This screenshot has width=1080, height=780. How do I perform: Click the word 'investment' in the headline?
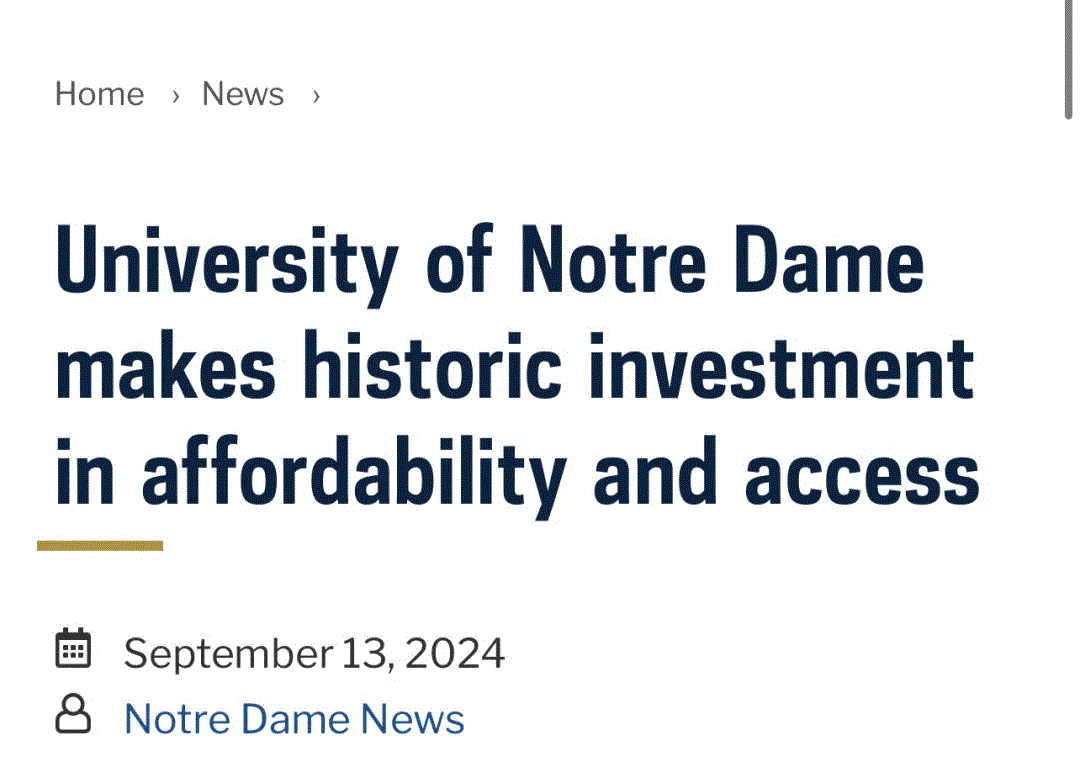(x=782, y=367)
